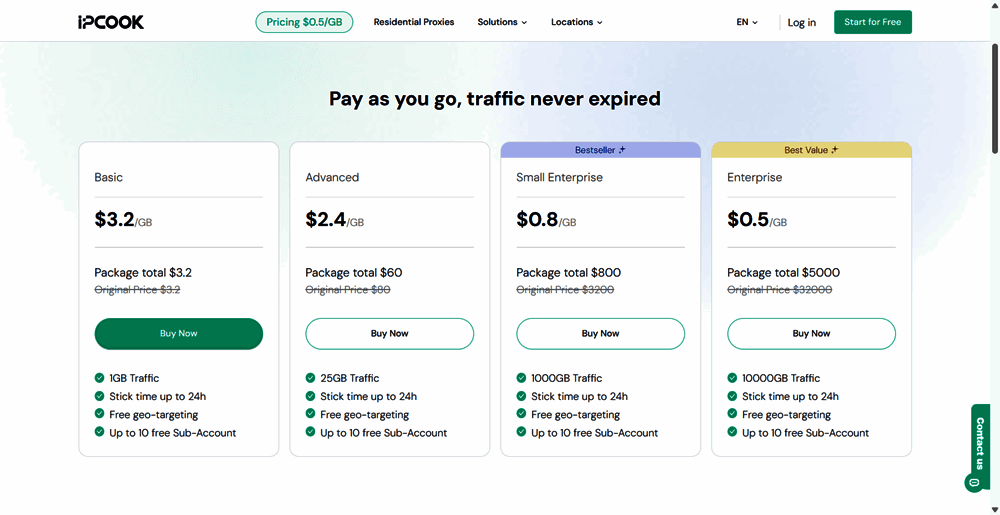This screenshot has height=515, width=1000.
Task: Click the 25GB Traffic green checkmark
Action: [310, 378]
